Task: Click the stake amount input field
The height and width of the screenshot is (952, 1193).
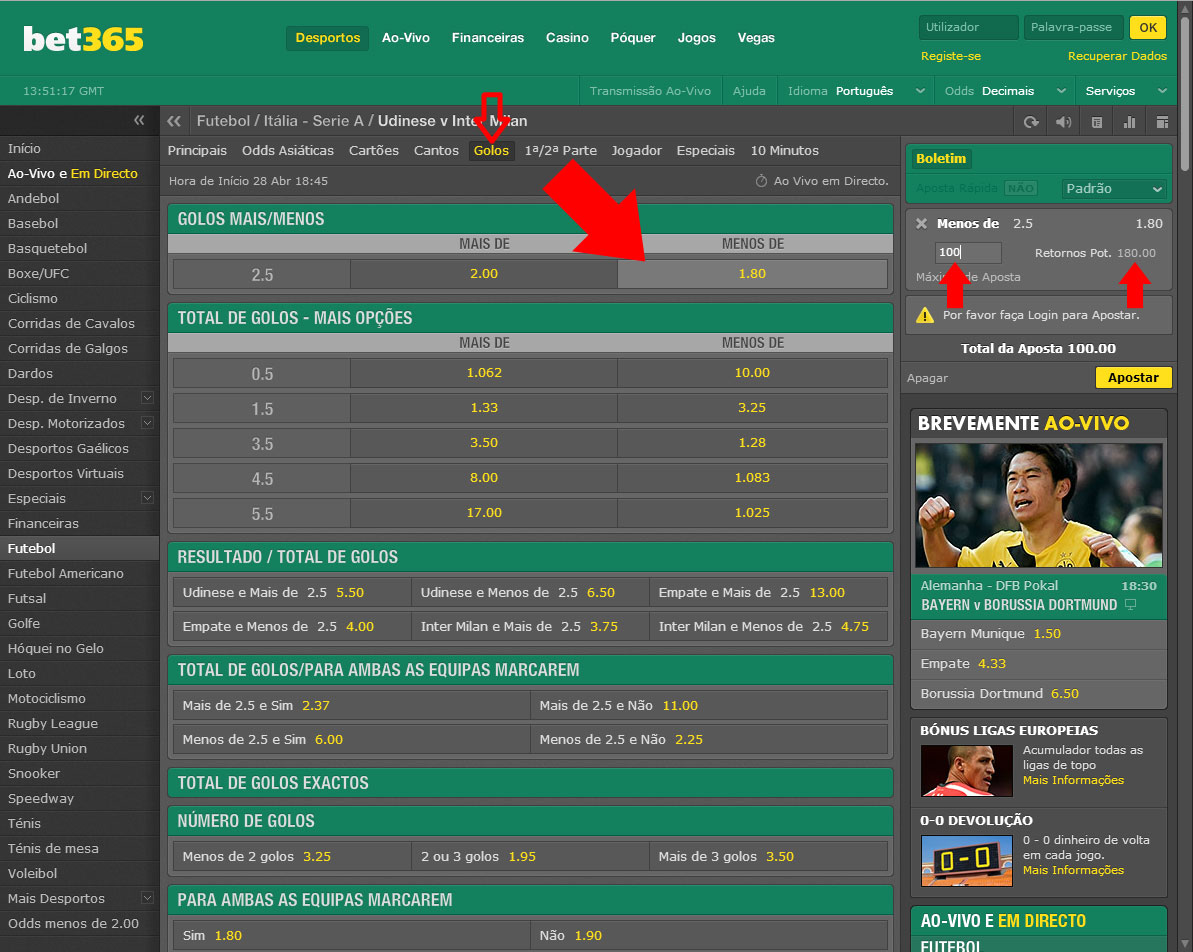Action: click(967, 253)
